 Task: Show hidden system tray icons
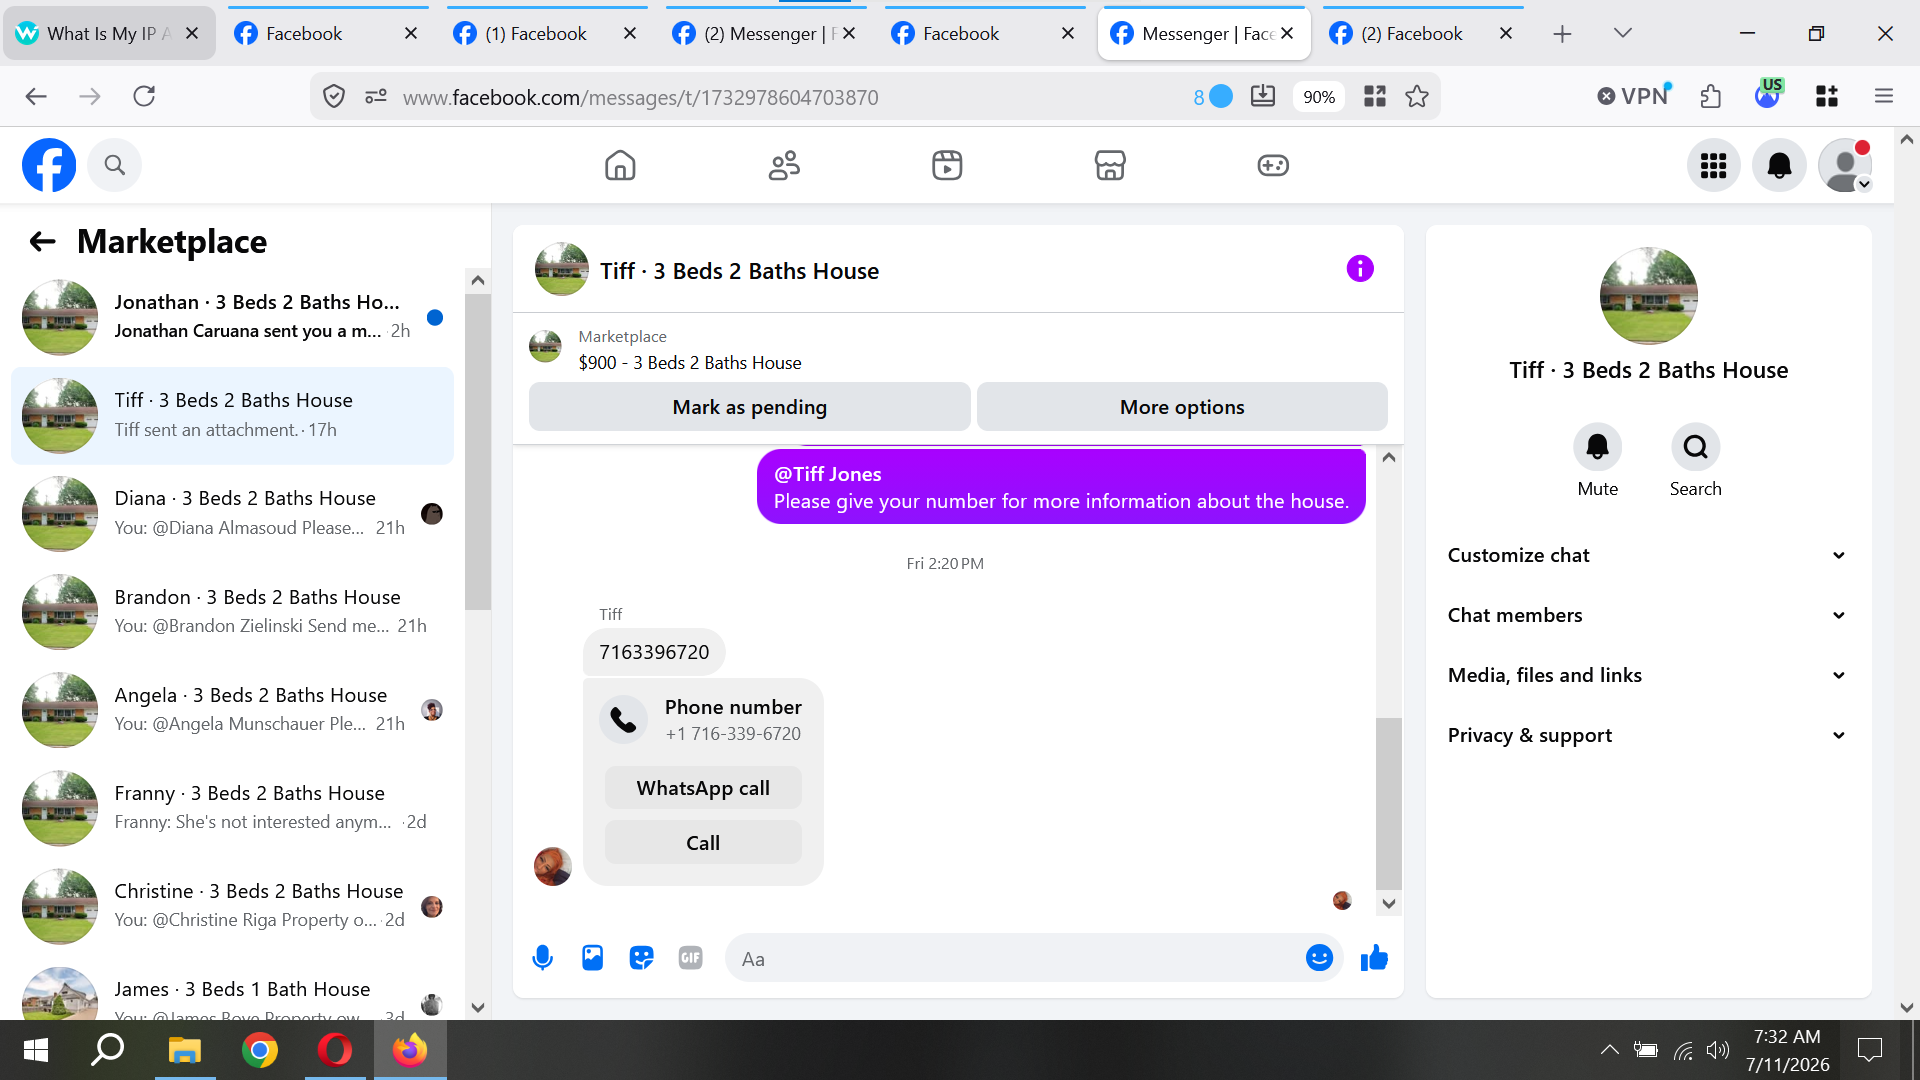[x=1609, y=1050]
